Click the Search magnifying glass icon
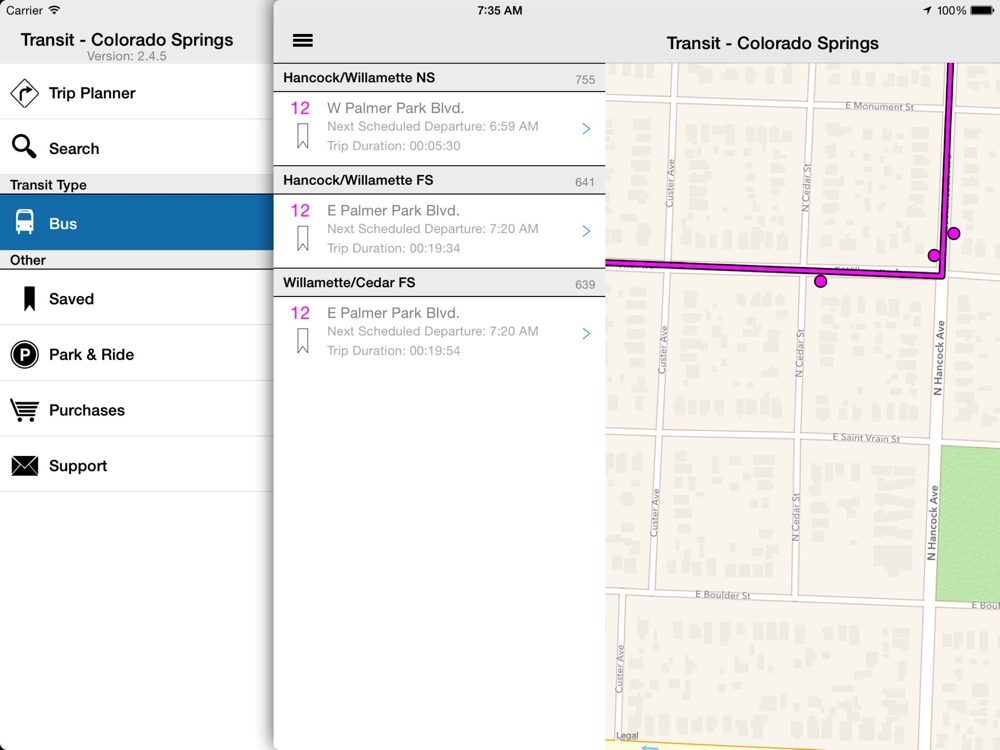 tap(24, 147)
